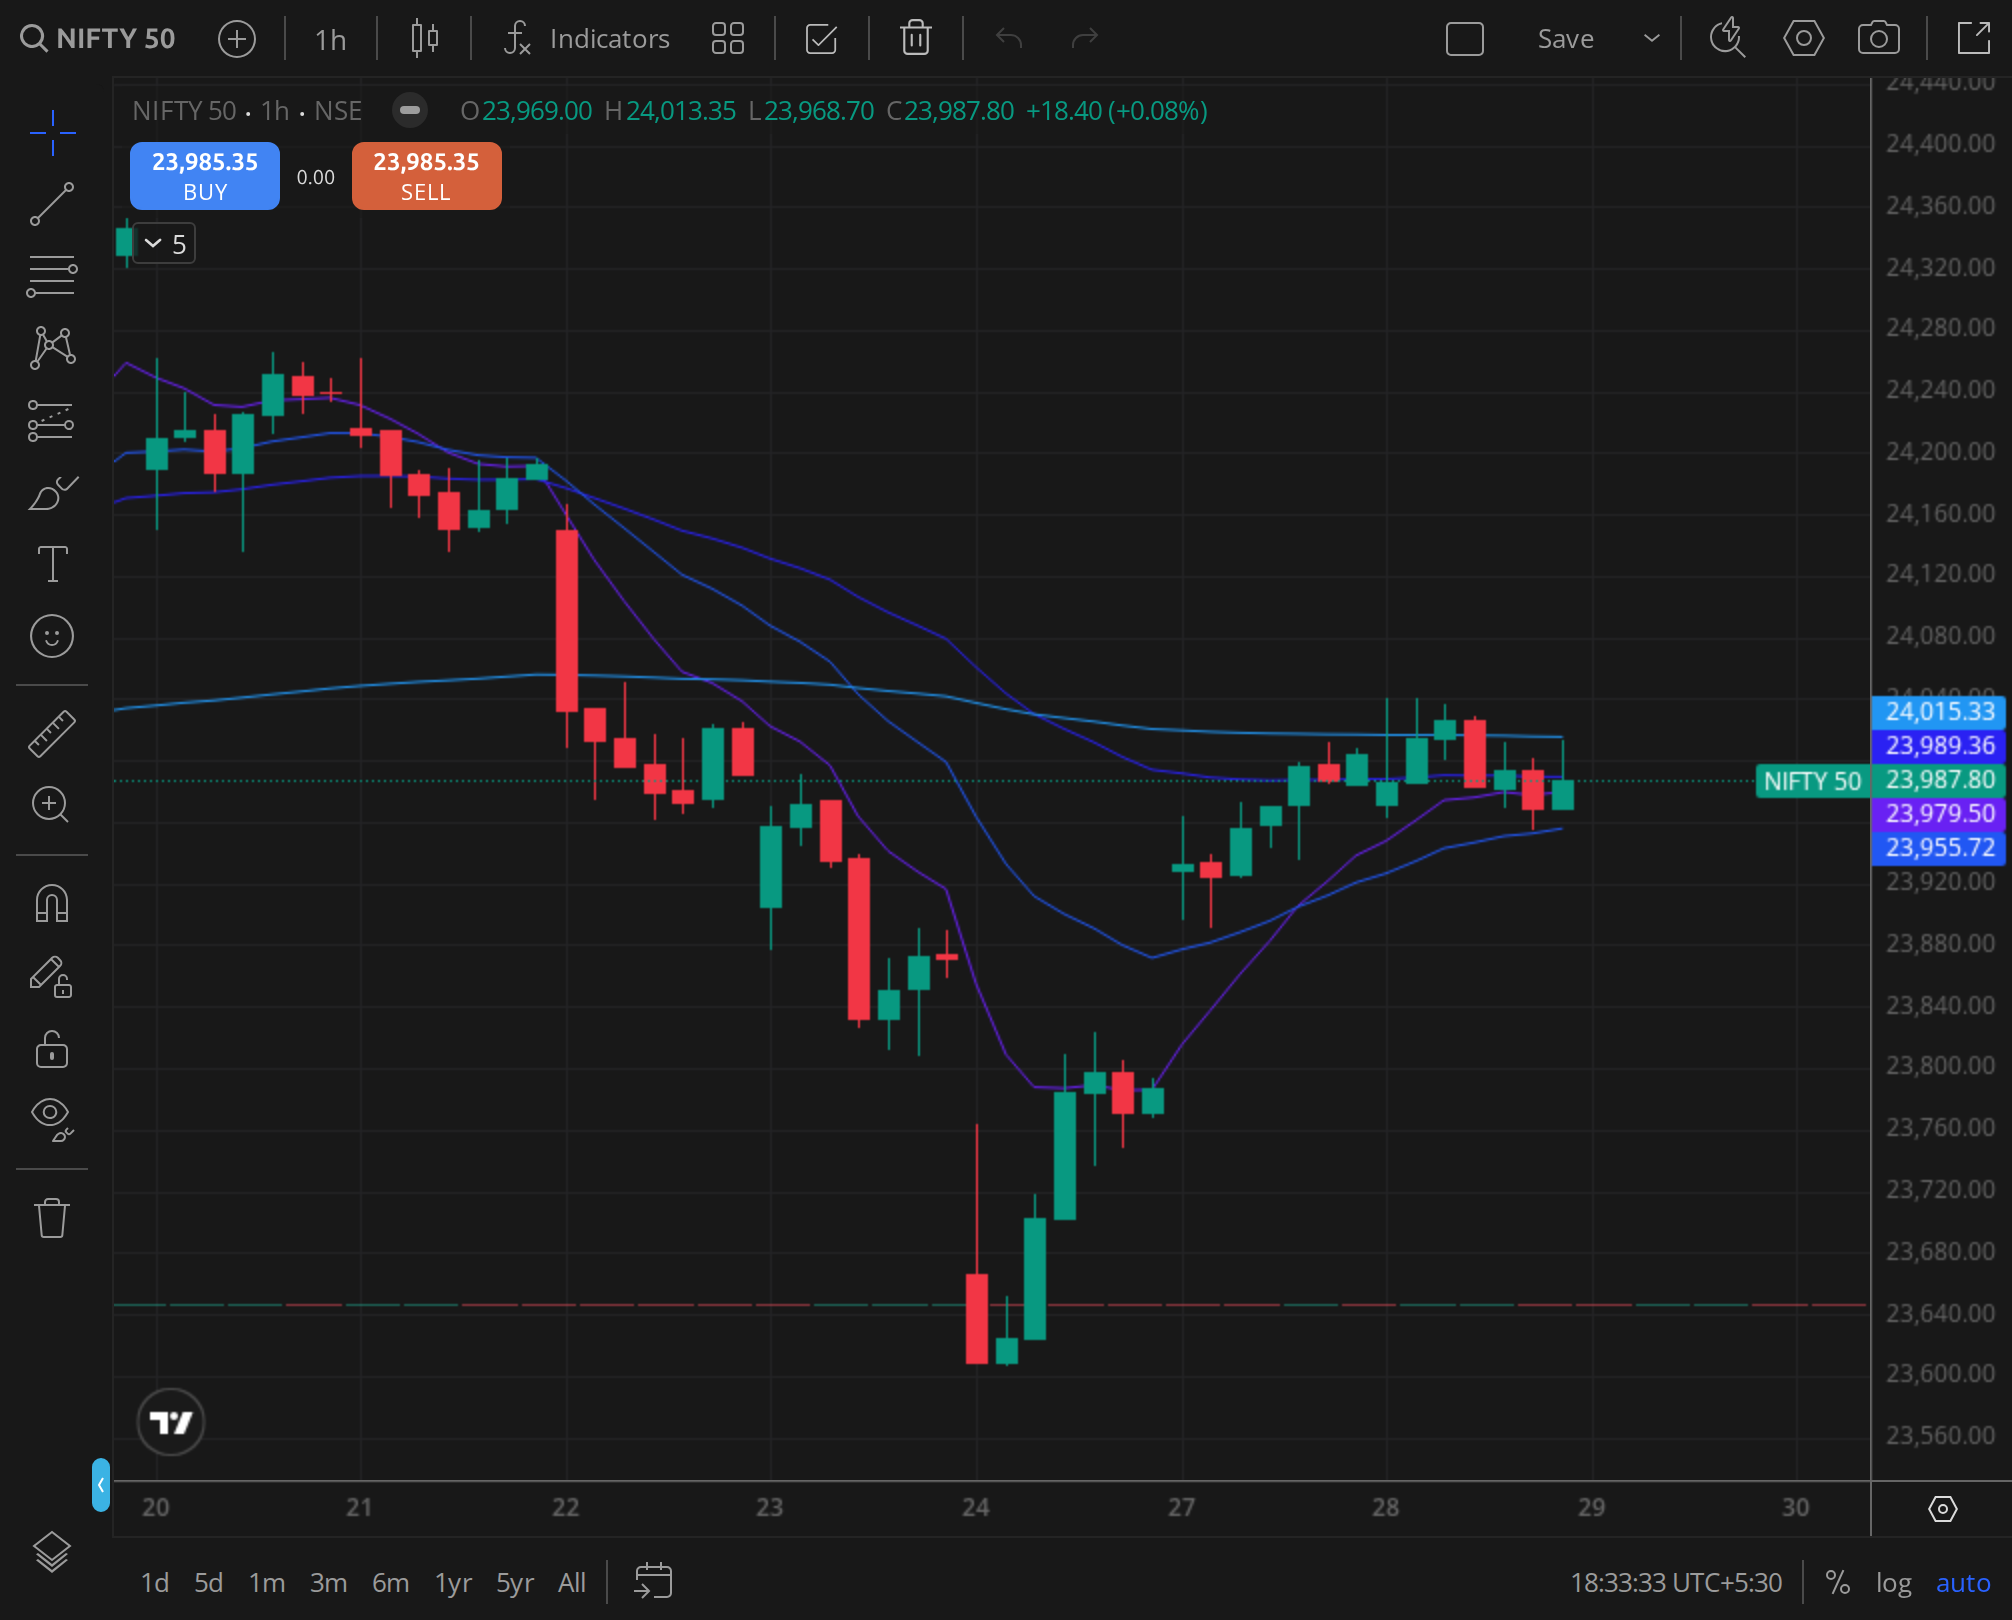
Task: Select the pattern drawing tool
Action: click(52, 348)
